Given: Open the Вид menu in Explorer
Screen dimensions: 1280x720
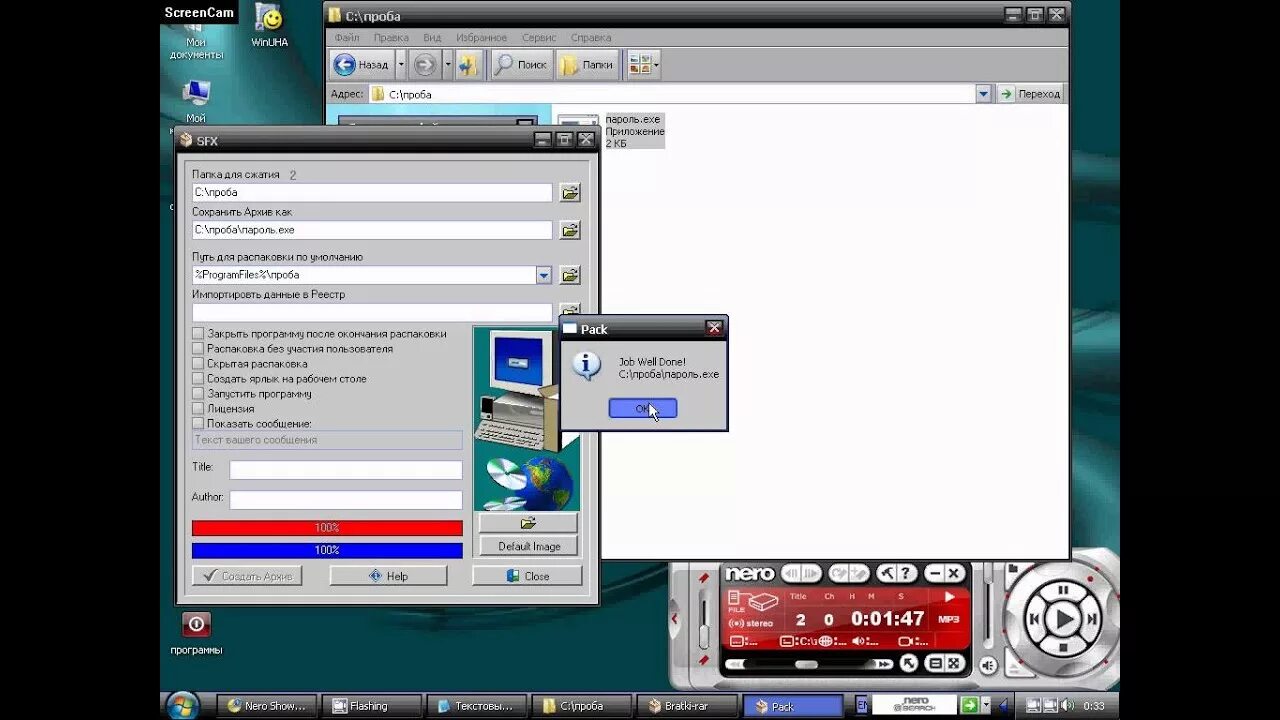Looking at the screenshot, I should 432,37.
